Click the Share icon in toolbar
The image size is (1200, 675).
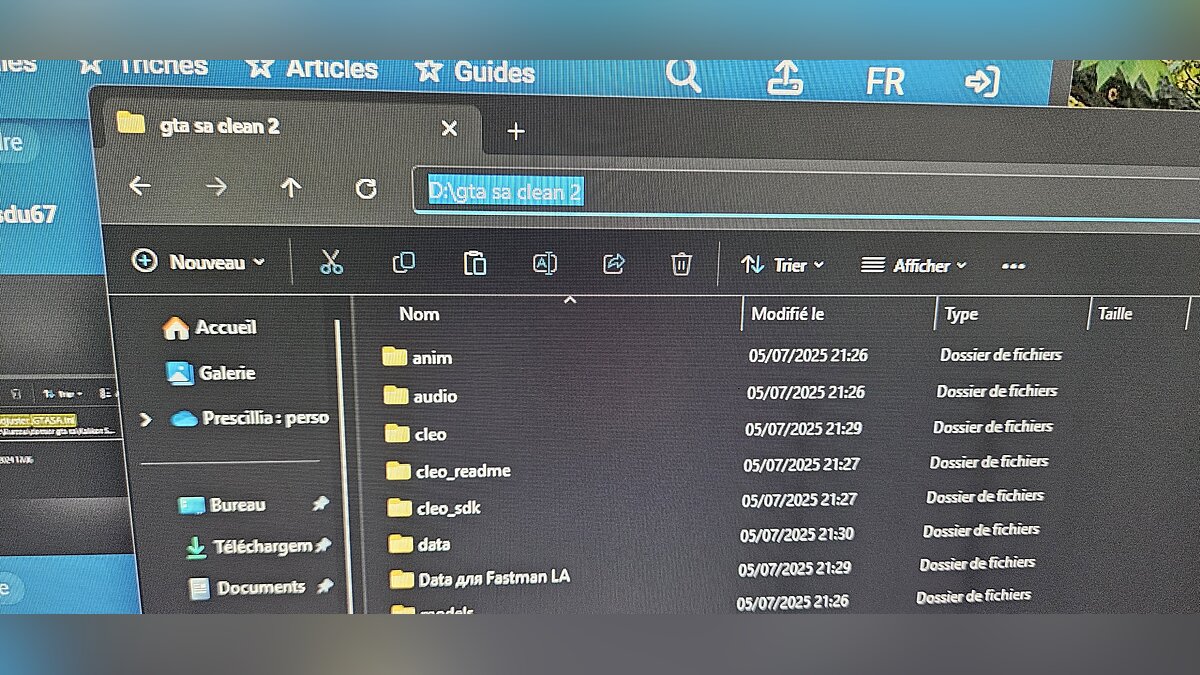[613, 264]
